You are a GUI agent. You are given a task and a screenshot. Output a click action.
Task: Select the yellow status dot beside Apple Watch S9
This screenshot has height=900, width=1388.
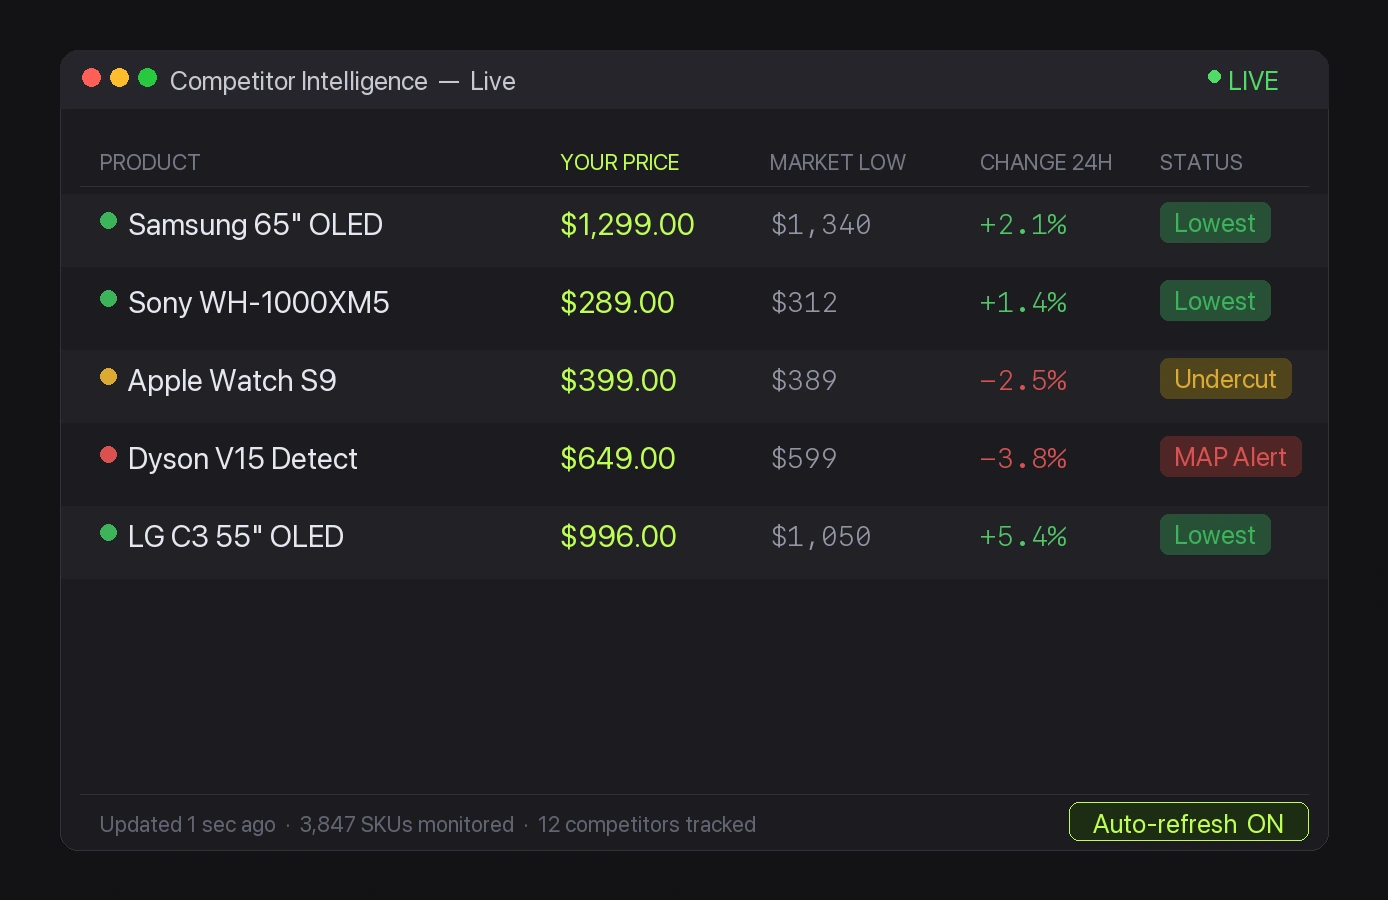click(x=109, y=377)
